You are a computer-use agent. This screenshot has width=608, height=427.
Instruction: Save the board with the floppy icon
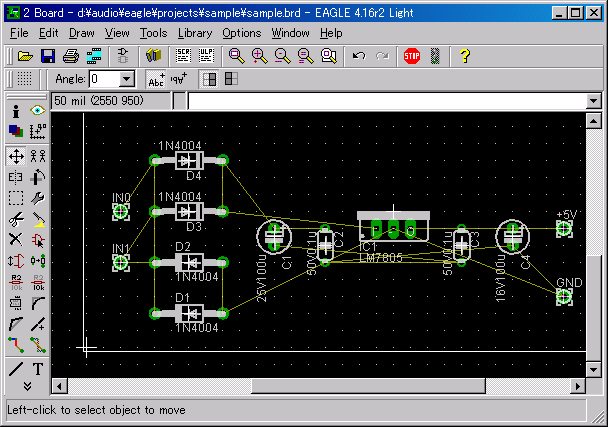click(48, 56)
